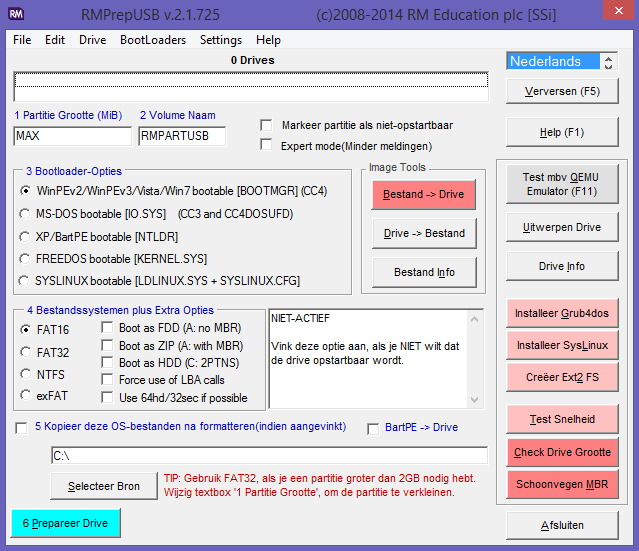Click Test mbv QEMU Emulator button

561,184
